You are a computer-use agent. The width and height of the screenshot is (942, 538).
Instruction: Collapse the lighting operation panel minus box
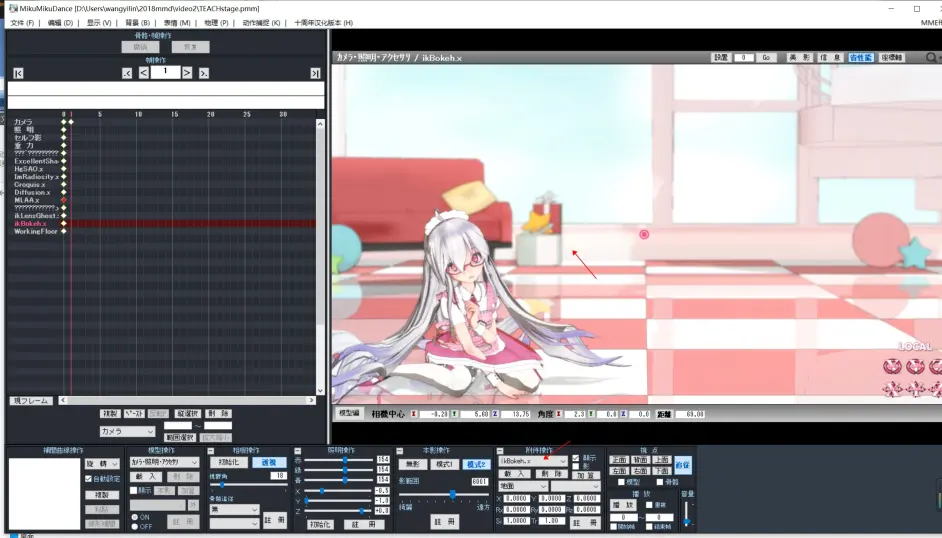297,450
